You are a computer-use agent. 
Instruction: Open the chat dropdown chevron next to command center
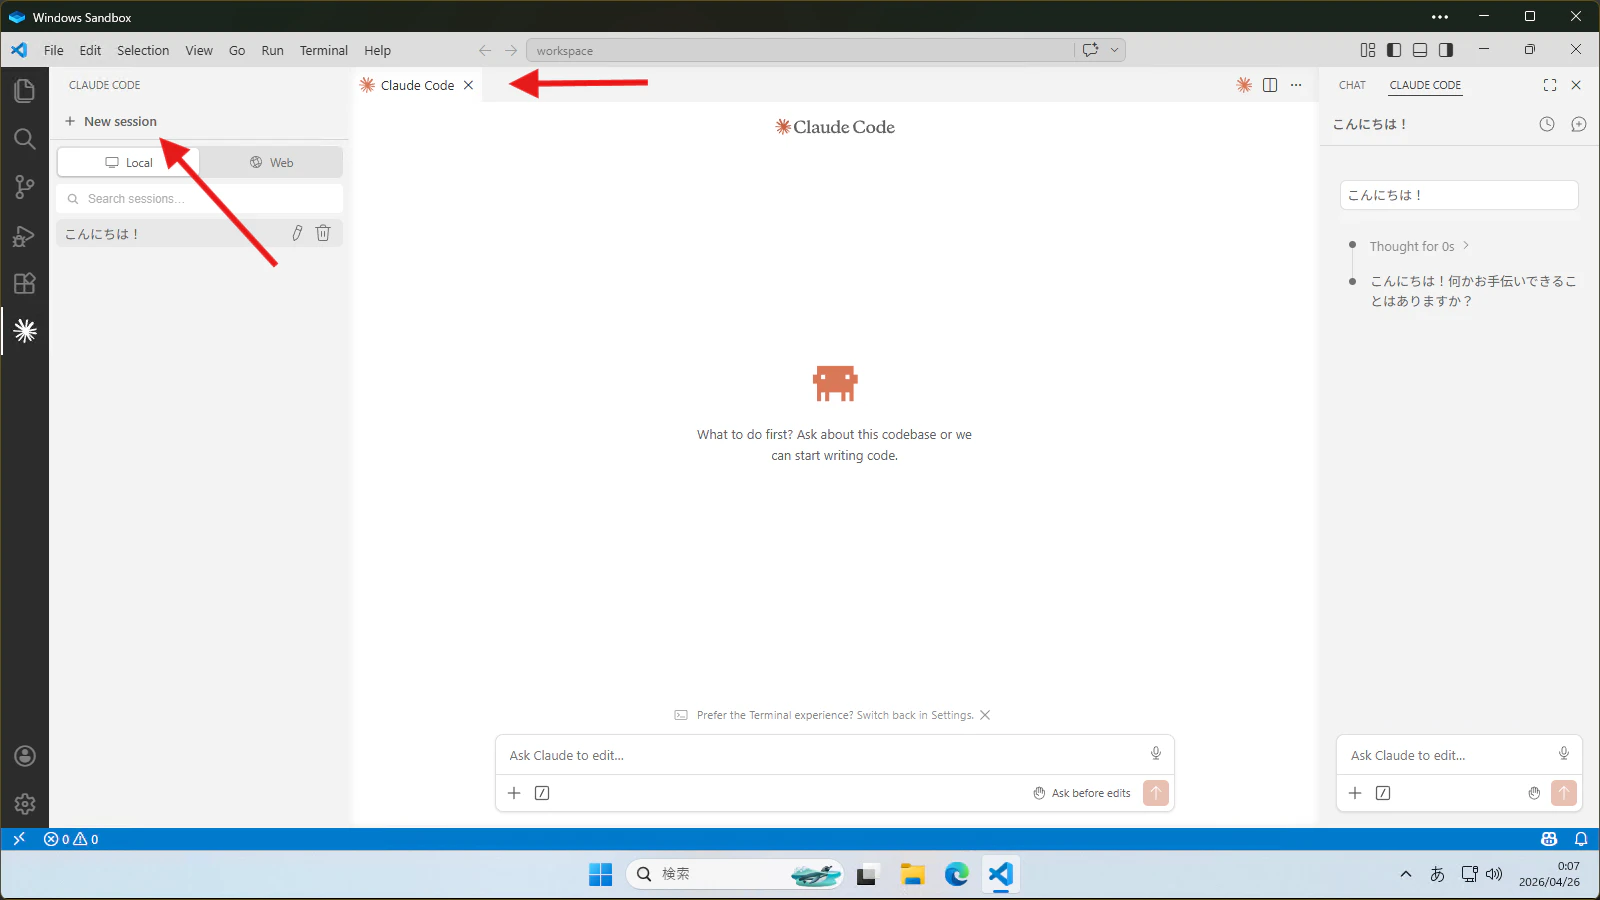[1114, 50]
